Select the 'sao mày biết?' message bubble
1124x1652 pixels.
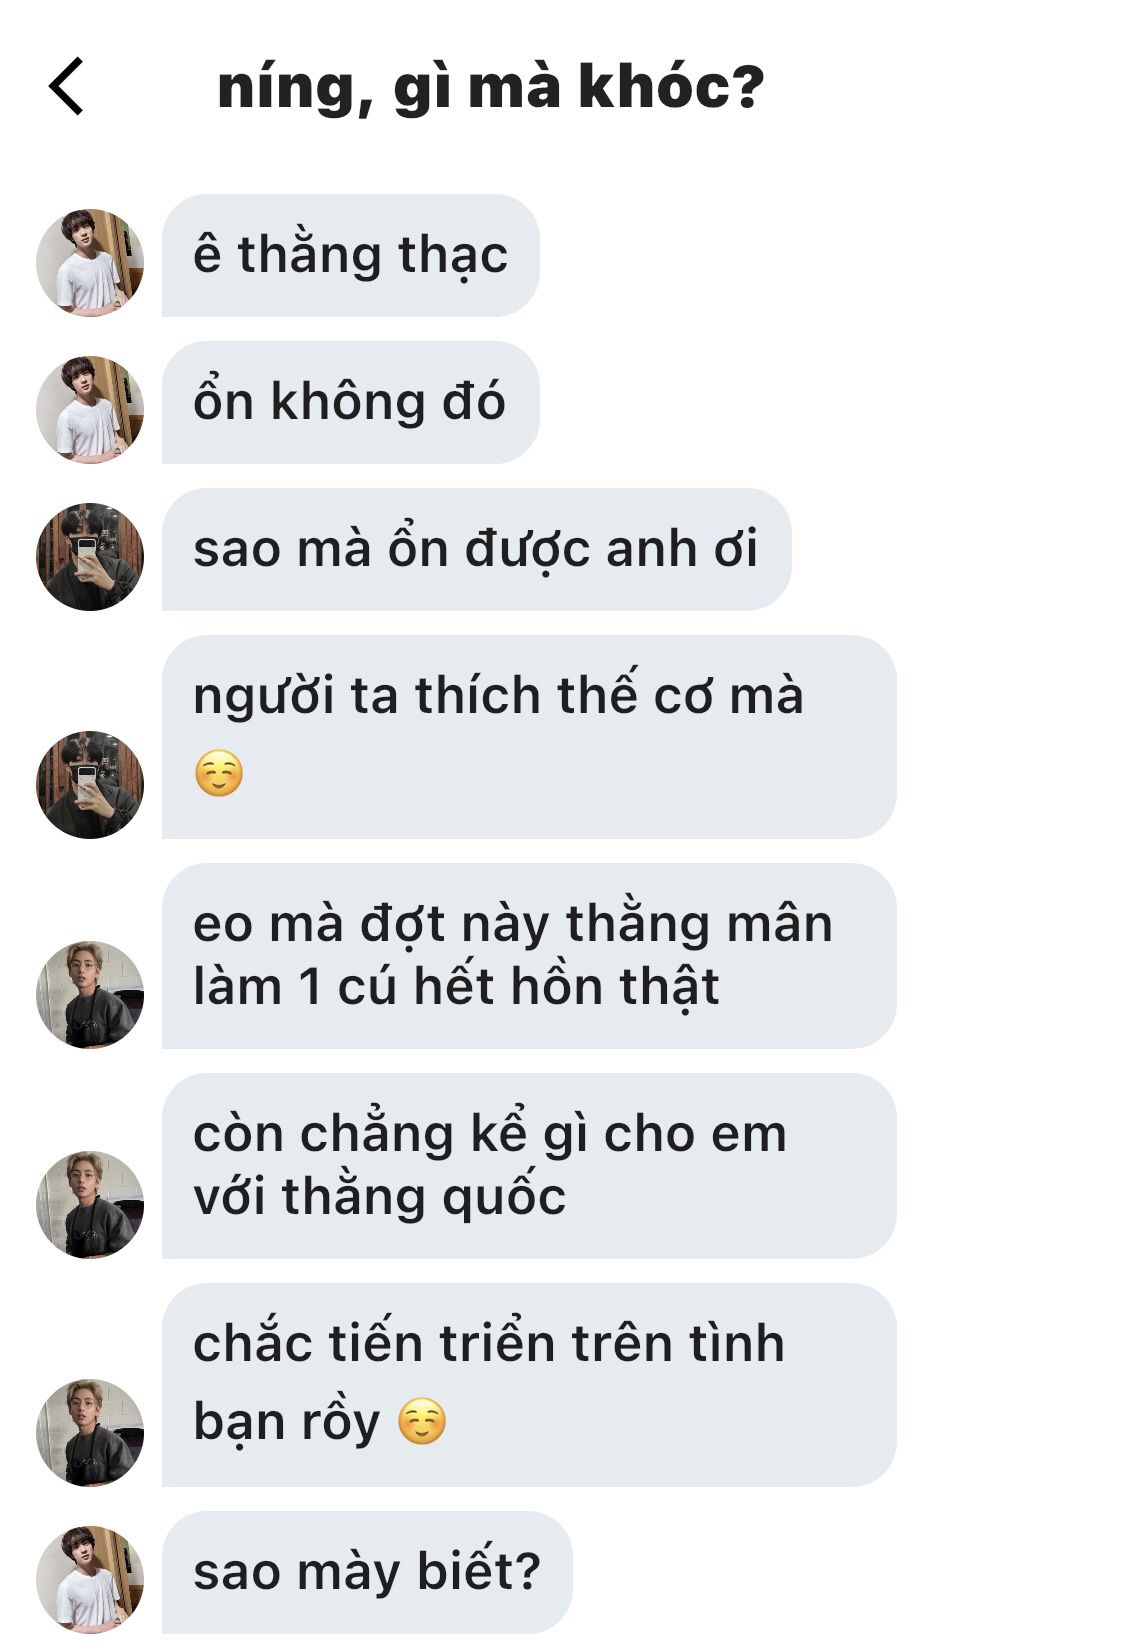(367, 1573)
